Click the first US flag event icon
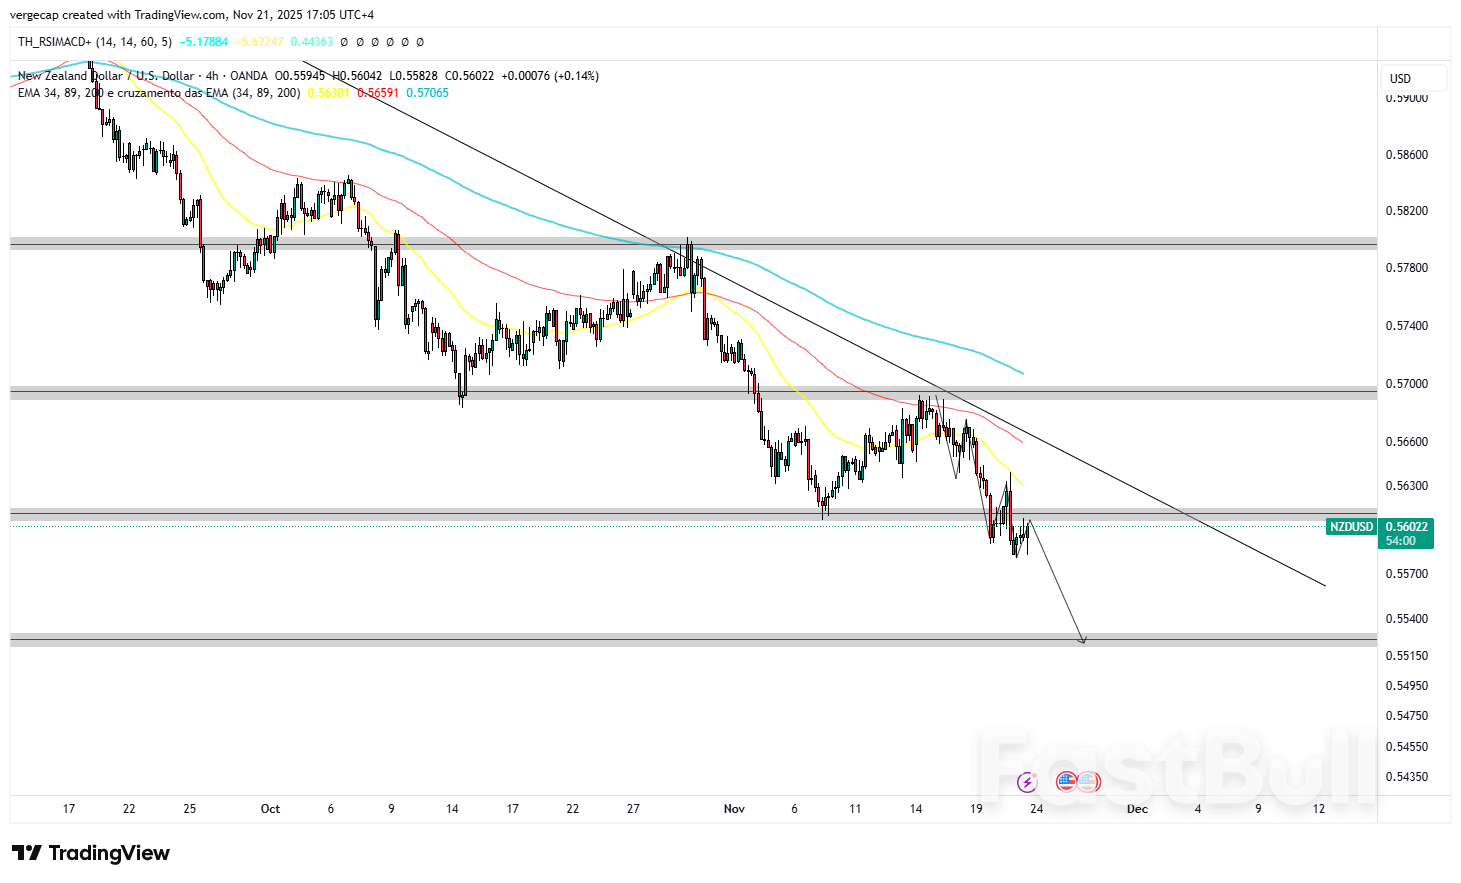This screenshot has width=1461, height=883. coord(1066,781)
